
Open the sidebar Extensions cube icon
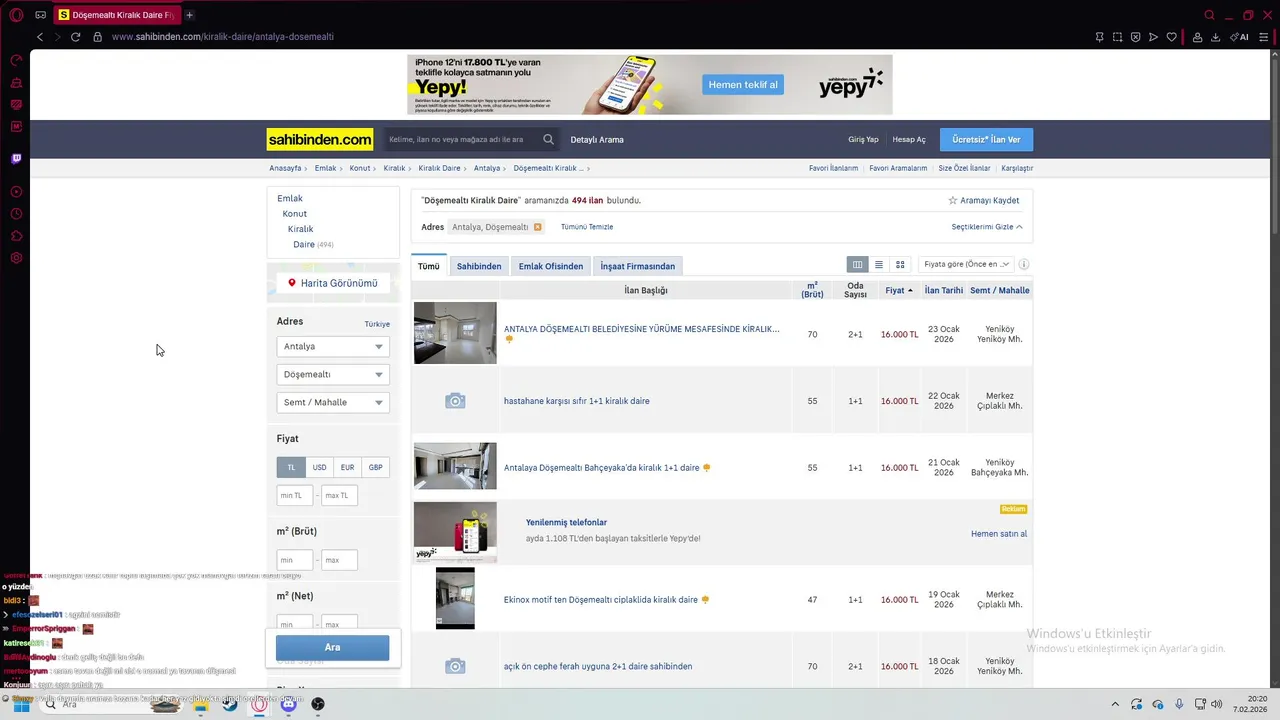(16, 236)
